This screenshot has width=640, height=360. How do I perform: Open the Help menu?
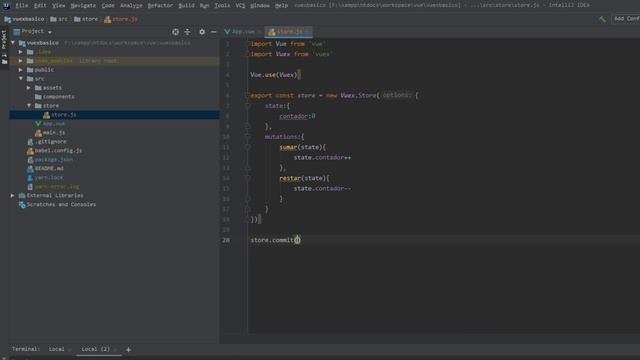tap(281, 5)
